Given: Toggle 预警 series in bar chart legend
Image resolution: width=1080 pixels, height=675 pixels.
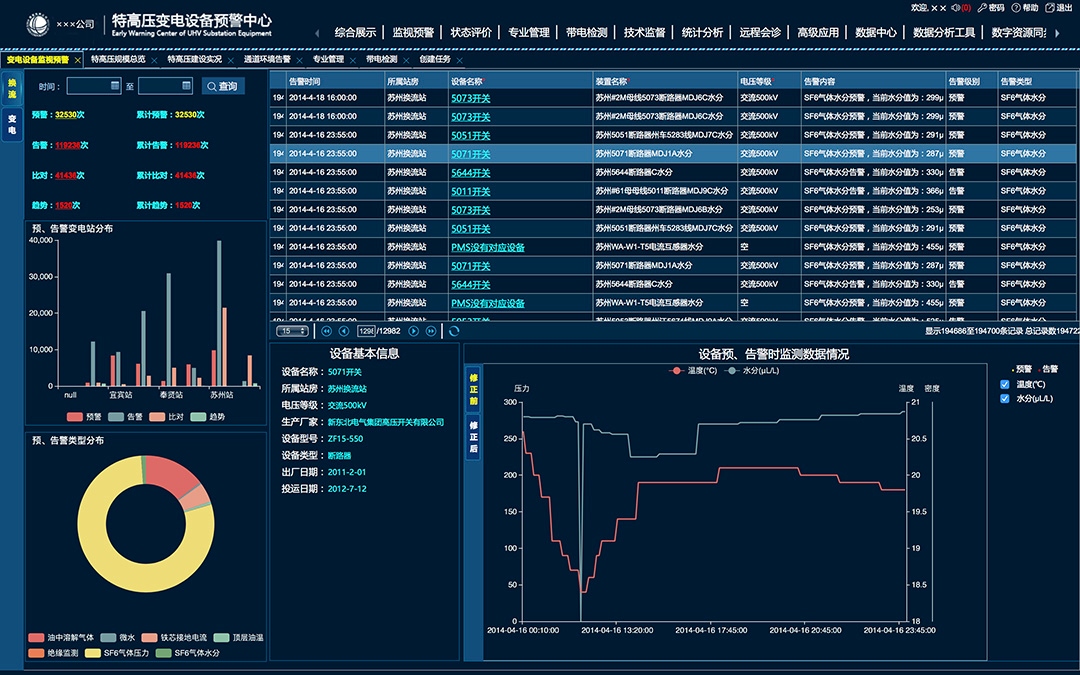Looking at the screenshot, I should [86, 416].
